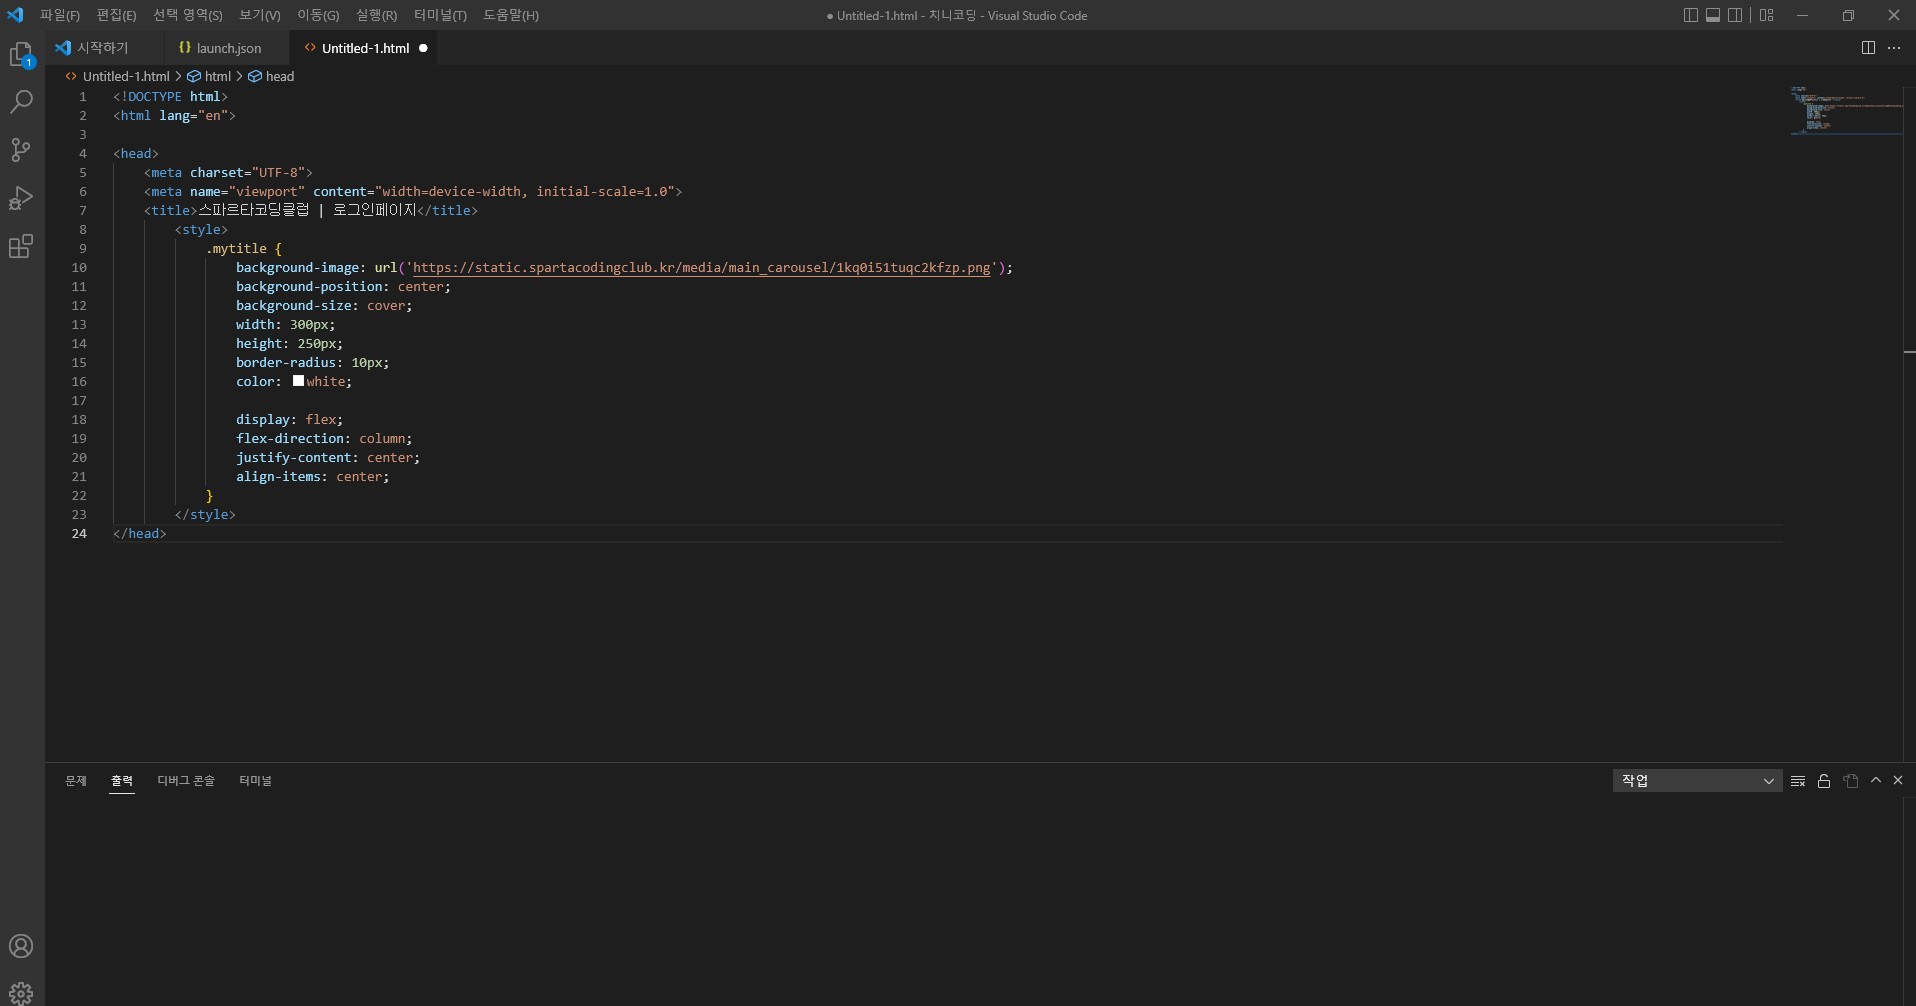Click the '<meta charset="UTF-8">' line

click(x=229, y=173)
